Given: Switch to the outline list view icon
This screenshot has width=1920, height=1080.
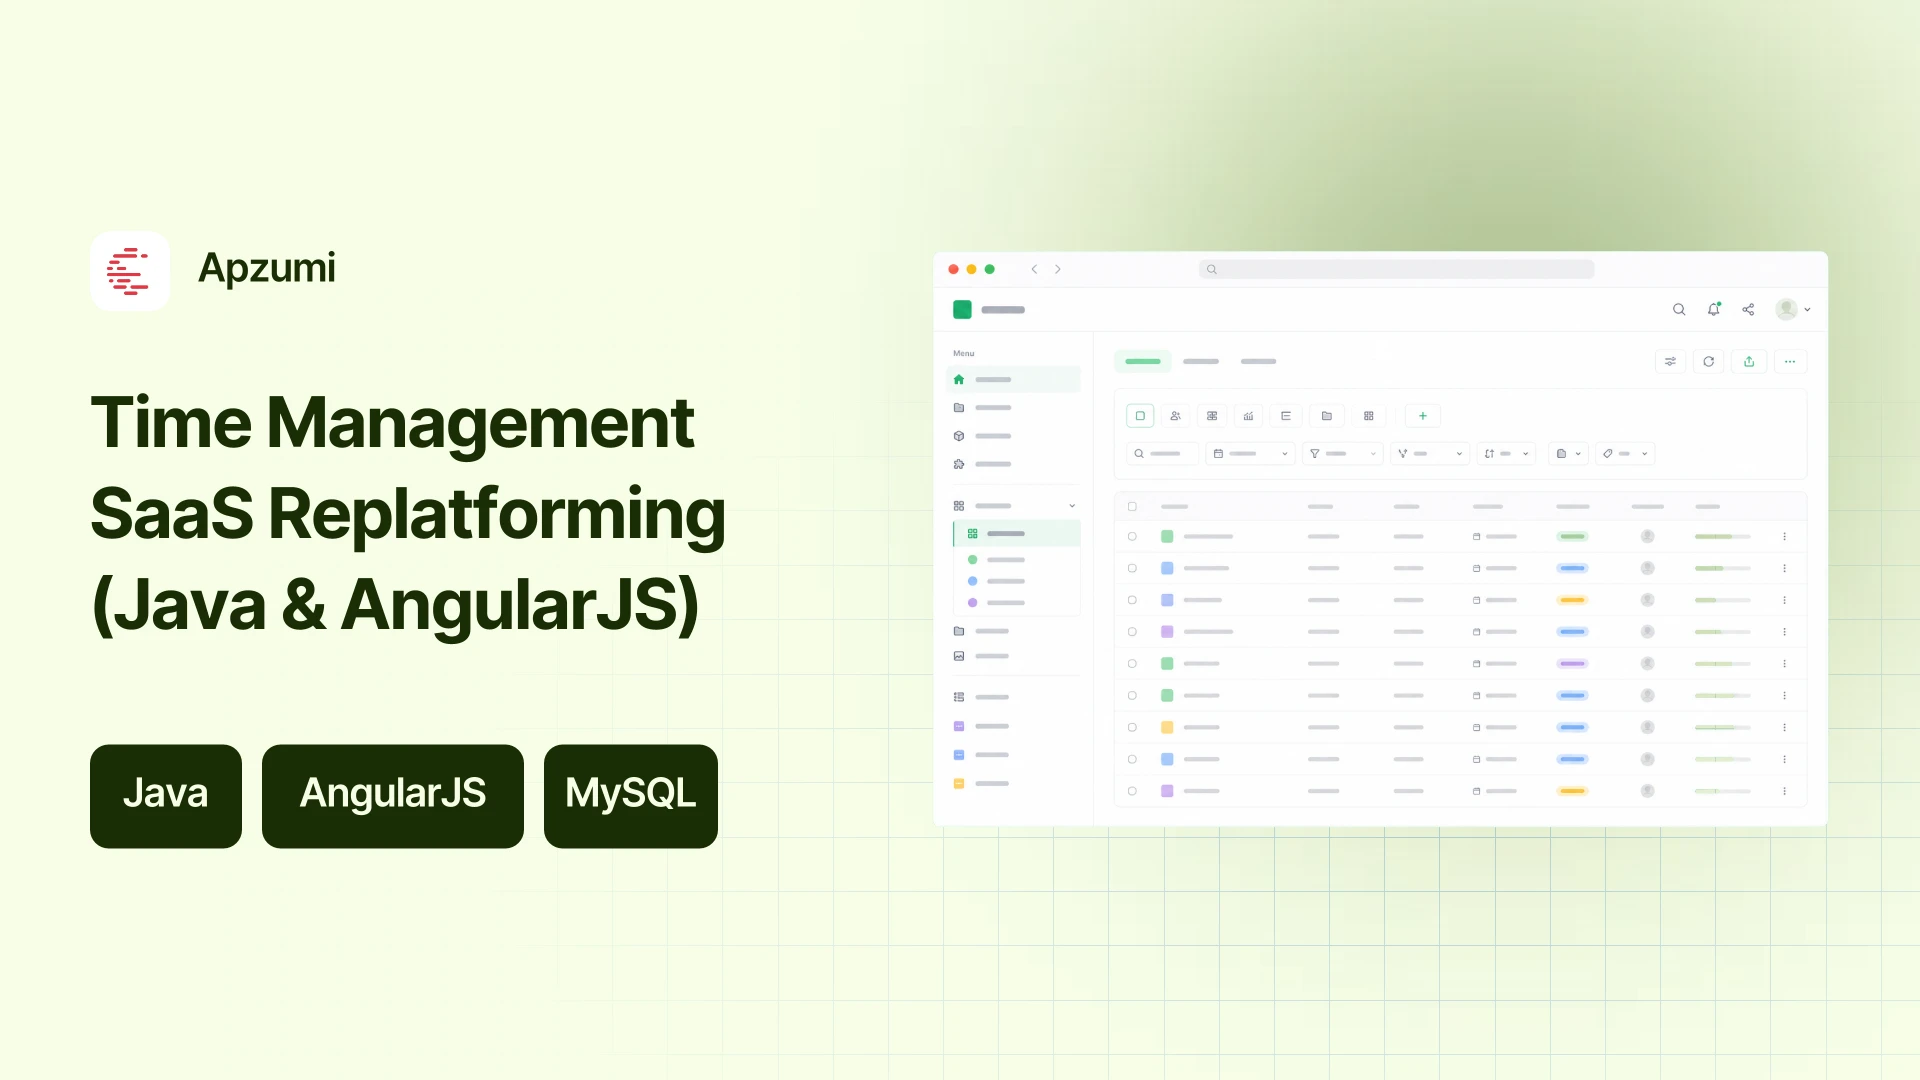Looking at the screenshot, I should coord(1286,416).
